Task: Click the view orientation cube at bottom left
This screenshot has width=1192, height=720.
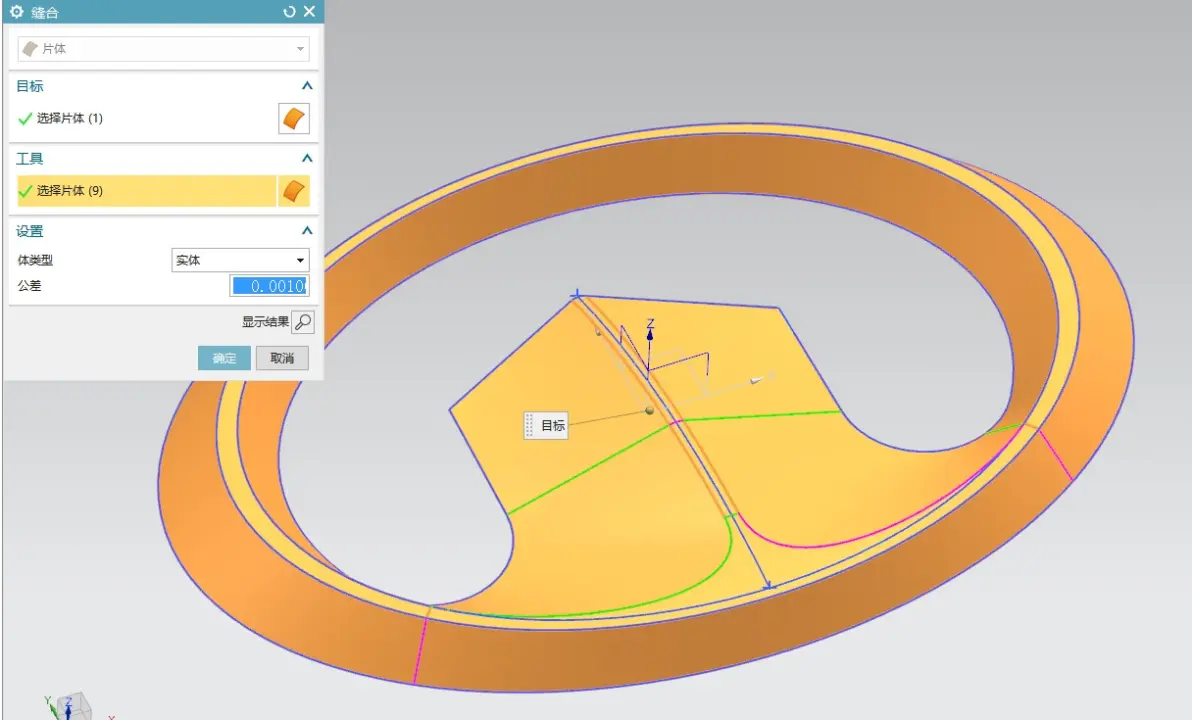Action: coord(73,706)
